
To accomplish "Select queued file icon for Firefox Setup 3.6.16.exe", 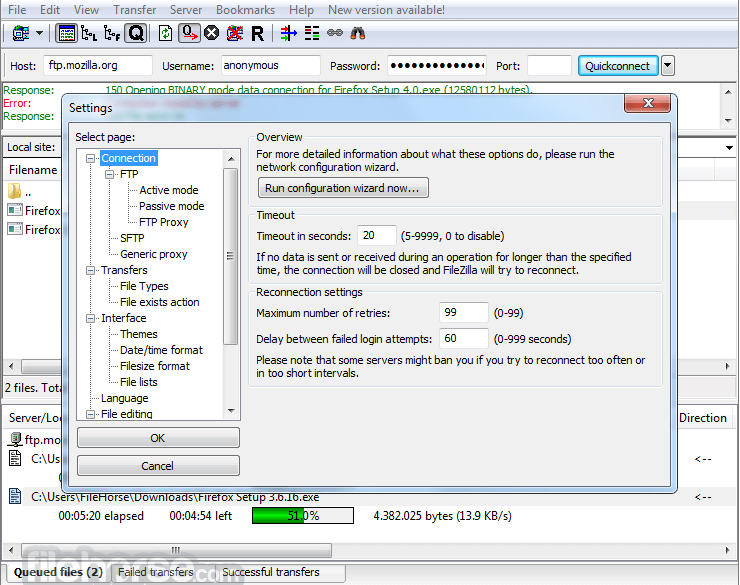I will (x=15, y=496).
